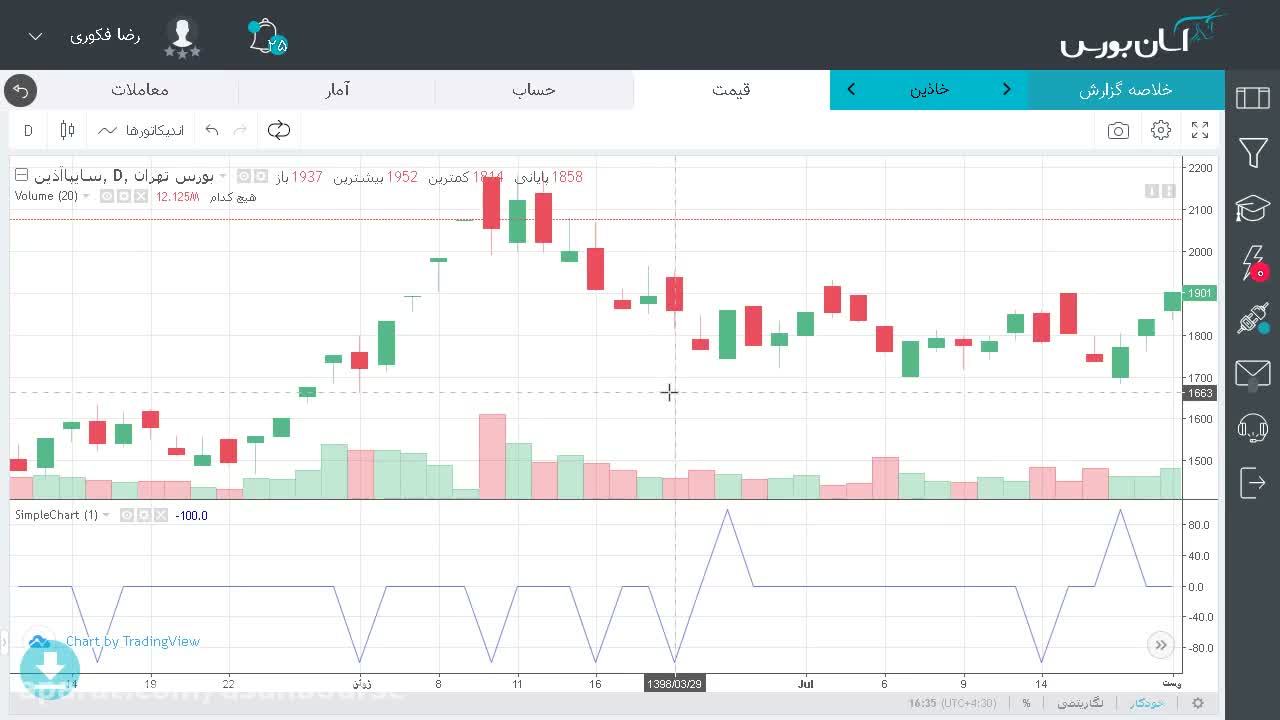
Task: Open the education graduation cap icon
Action: tap(1253, 208)
